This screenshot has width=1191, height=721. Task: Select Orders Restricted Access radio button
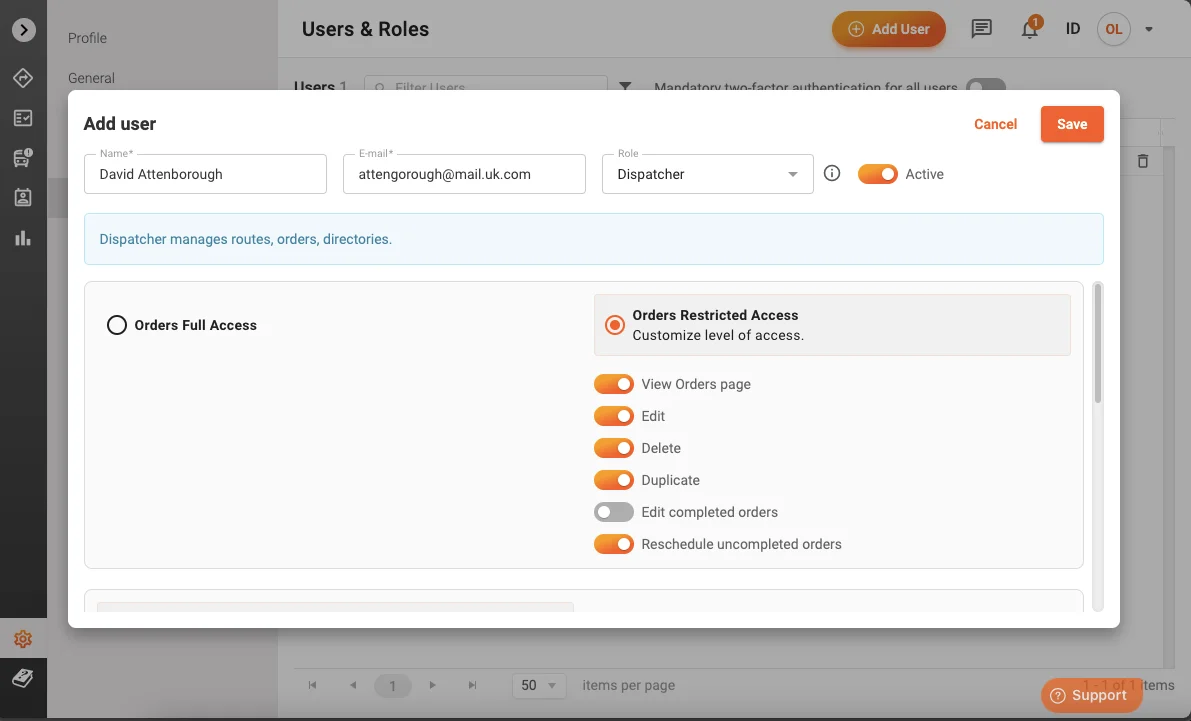(x=614, y=325)
